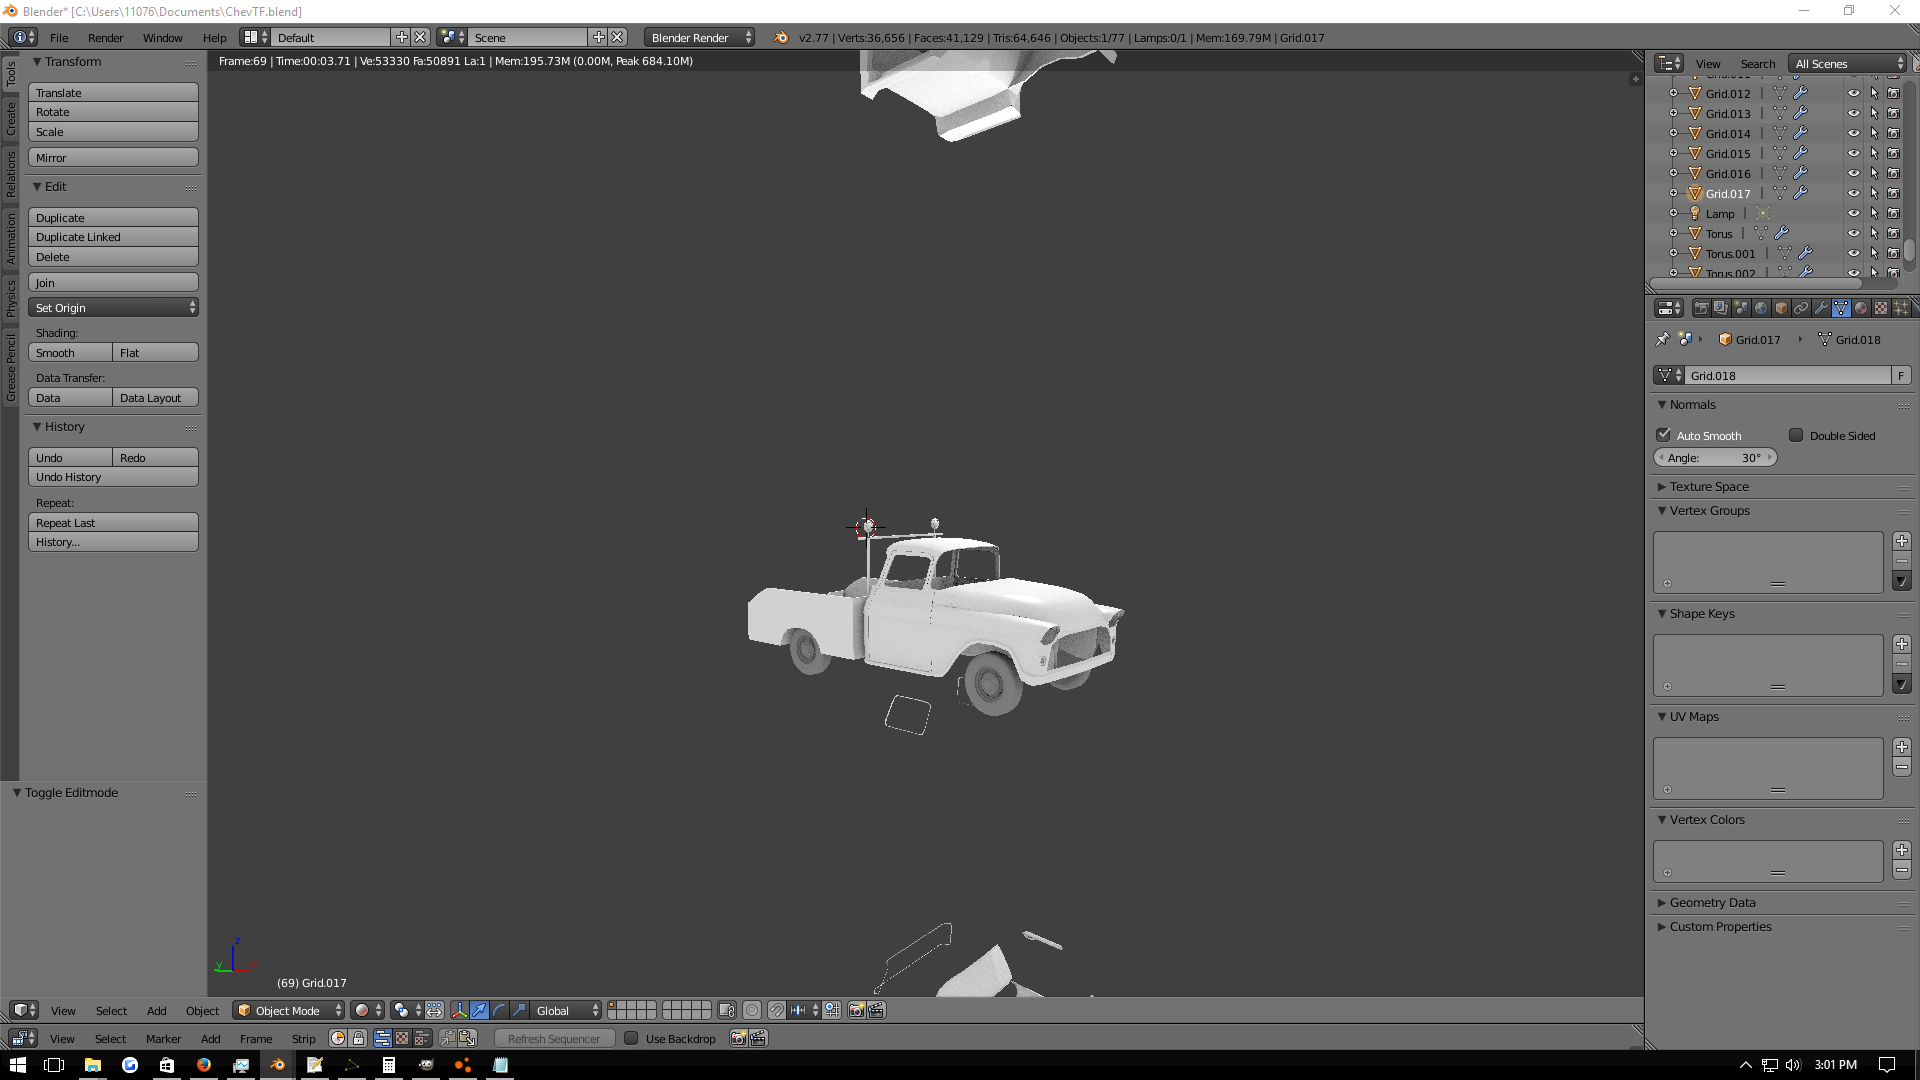
Task: Open the Object Mode dropdown
Action: tap(288, 1010)
